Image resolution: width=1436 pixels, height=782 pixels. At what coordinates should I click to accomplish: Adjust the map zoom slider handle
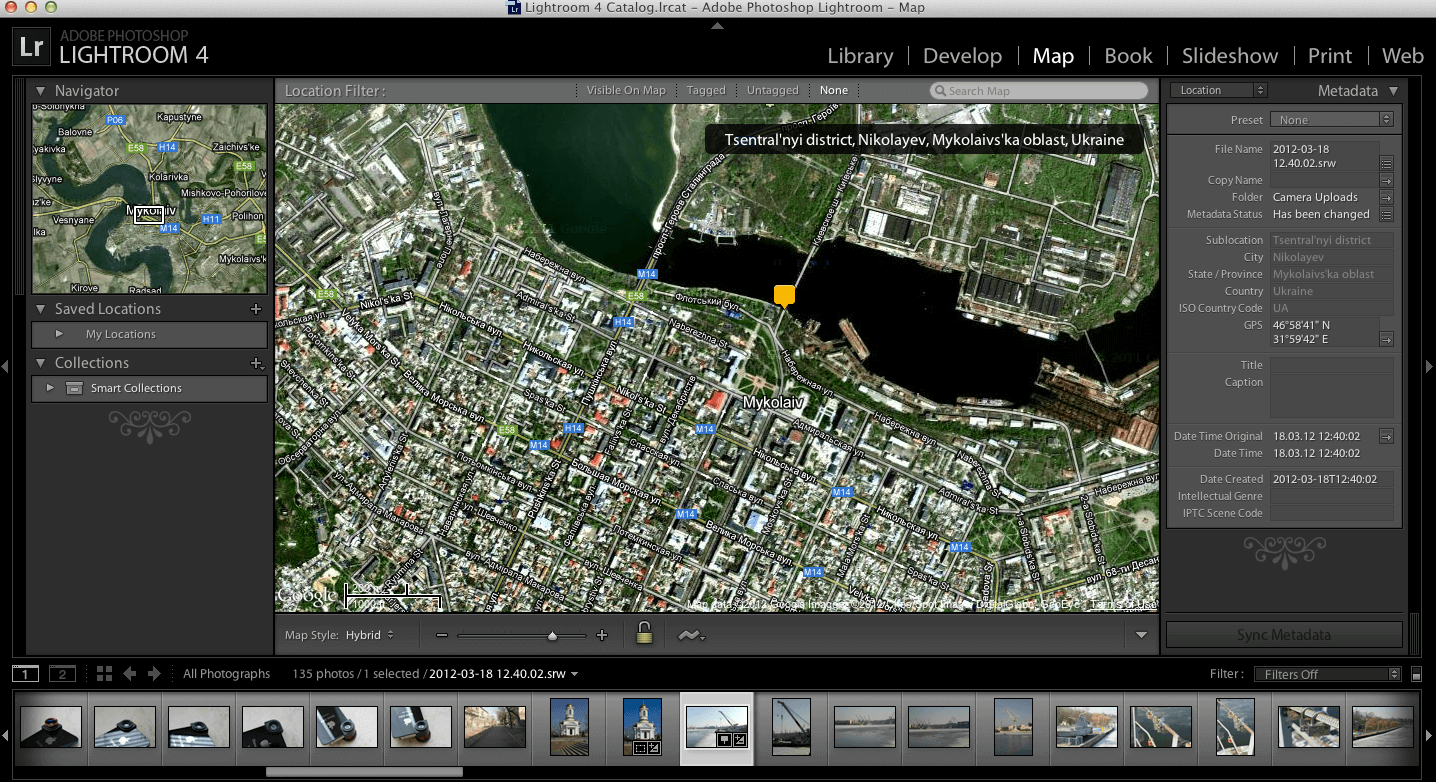click(x=552, y=635)
